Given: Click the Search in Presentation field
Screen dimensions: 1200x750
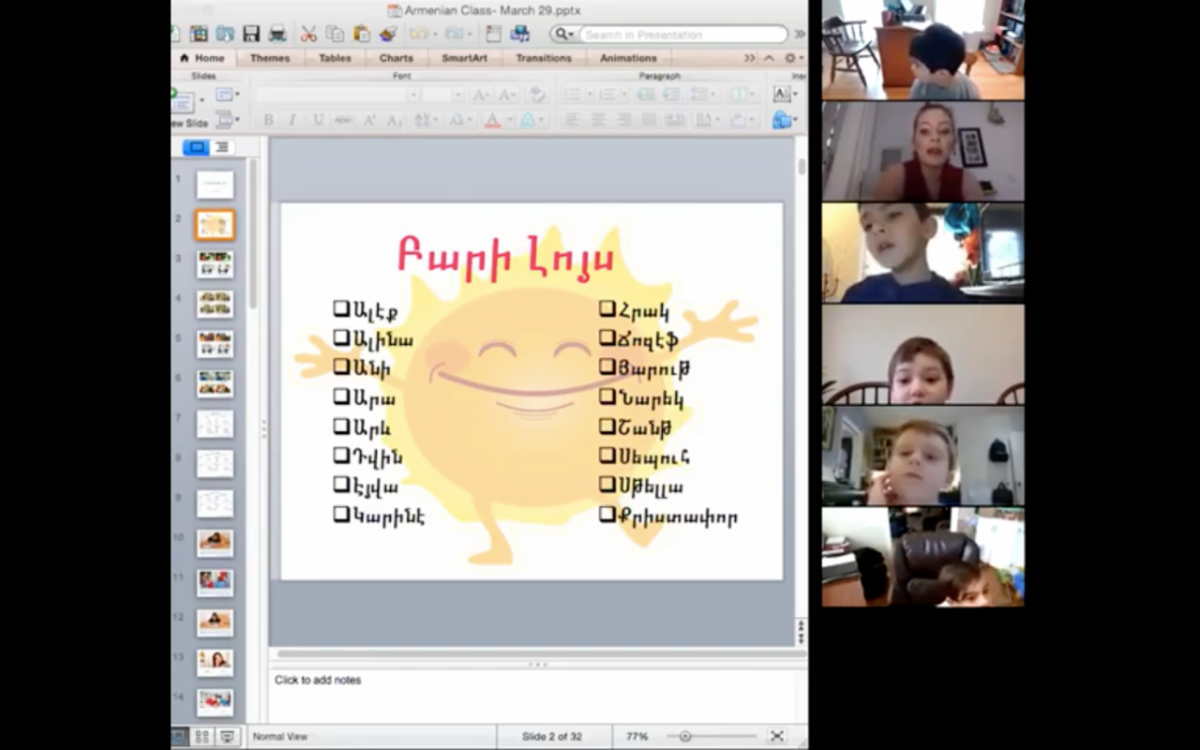Looking at the screenshot, I should point(684,34).
